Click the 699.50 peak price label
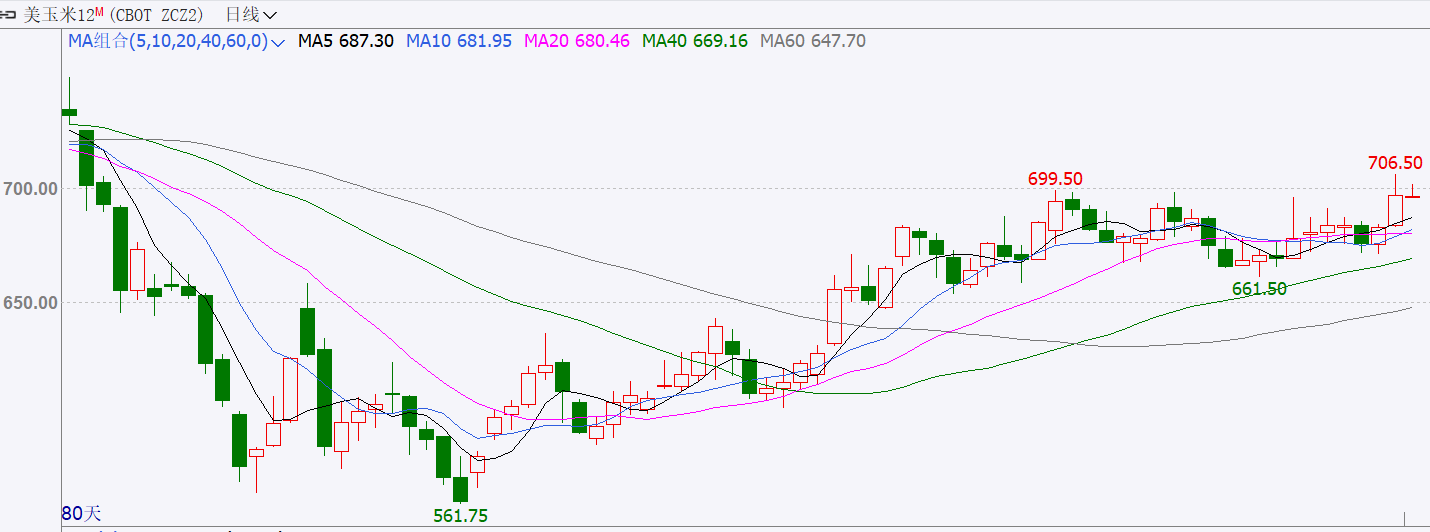 point(1055,179)
